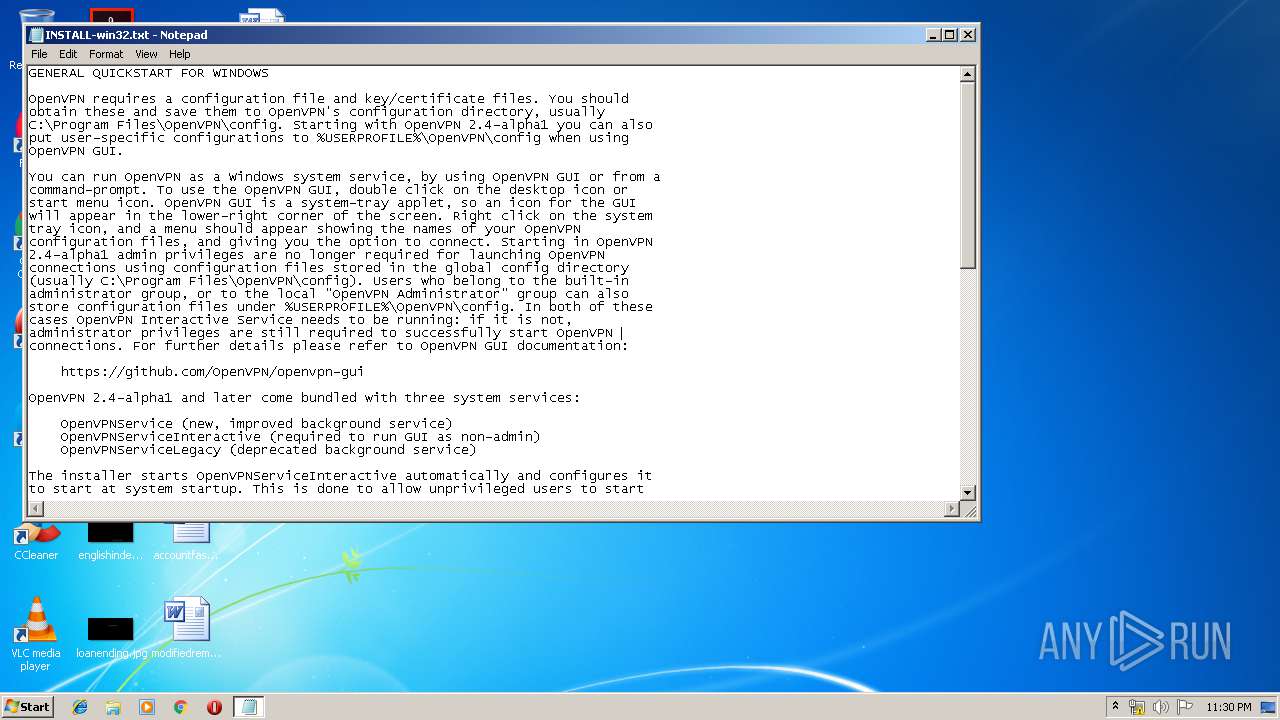Image resolution: width=1280 pixels, height=720 pixels.
Task: Click the vertical scrollbar thumb
Action: tap(967, 175)
